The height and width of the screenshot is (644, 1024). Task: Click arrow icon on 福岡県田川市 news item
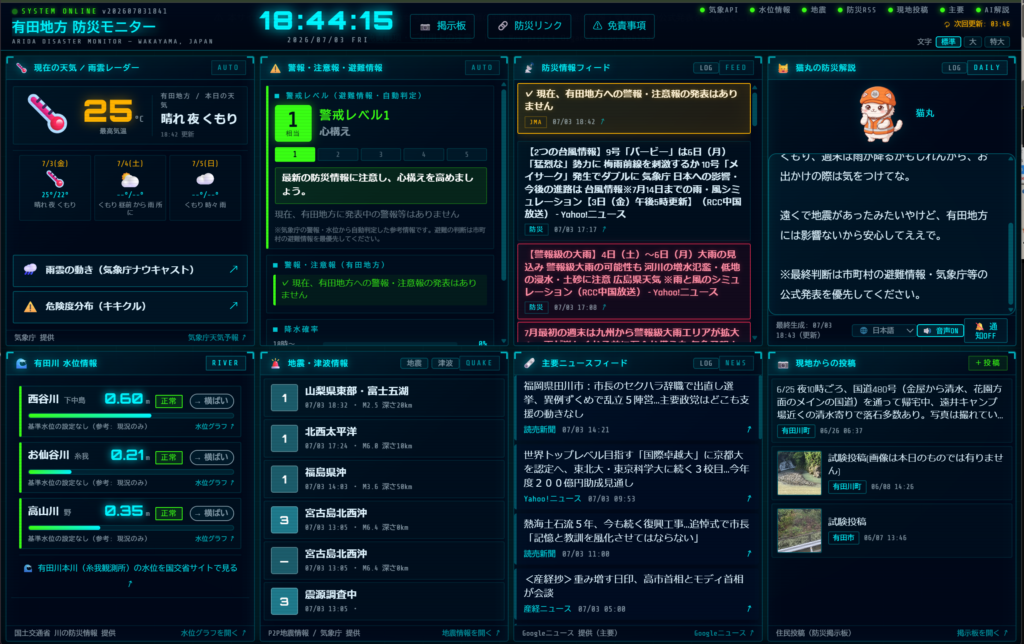[749, 430]
